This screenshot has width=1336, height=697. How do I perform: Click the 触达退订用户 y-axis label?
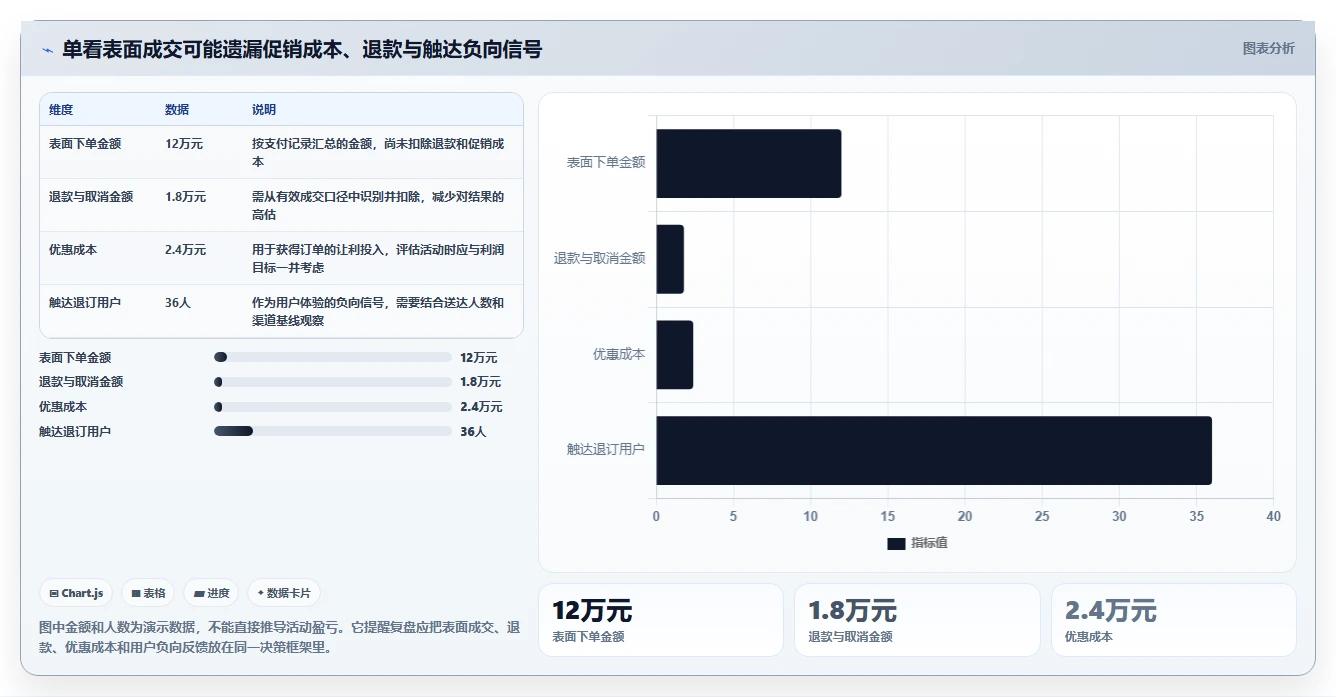pos(606,450)
